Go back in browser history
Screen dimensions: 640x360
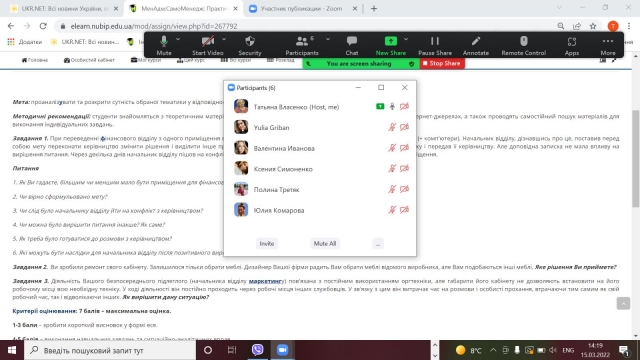coord(11,26)
